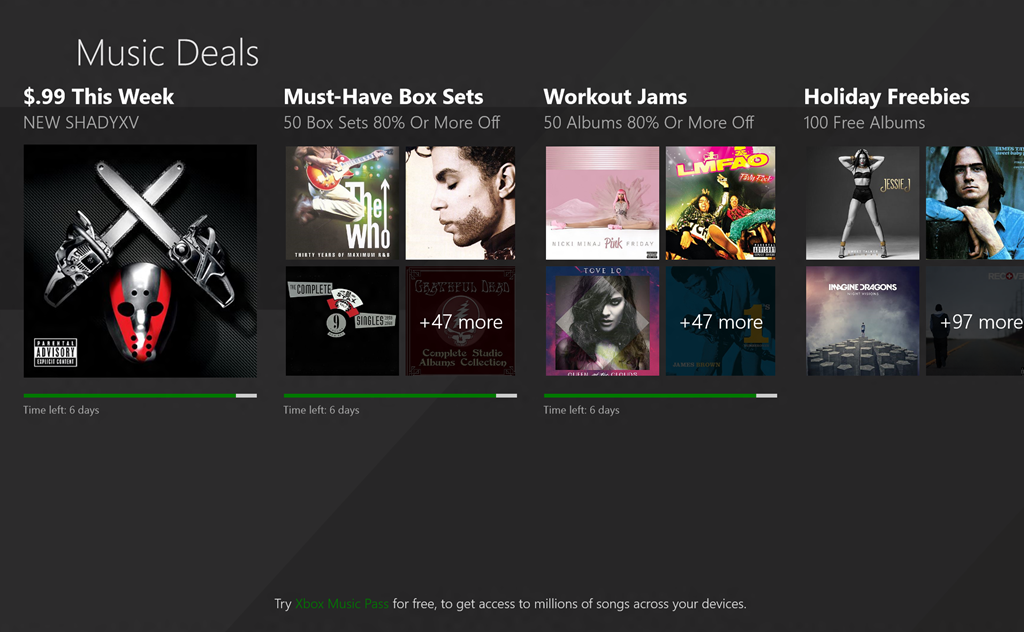This screenshot has width=1024, height=632.
Task: Click Time left 6 days under SHADYXV
Action: click(61, 410)
